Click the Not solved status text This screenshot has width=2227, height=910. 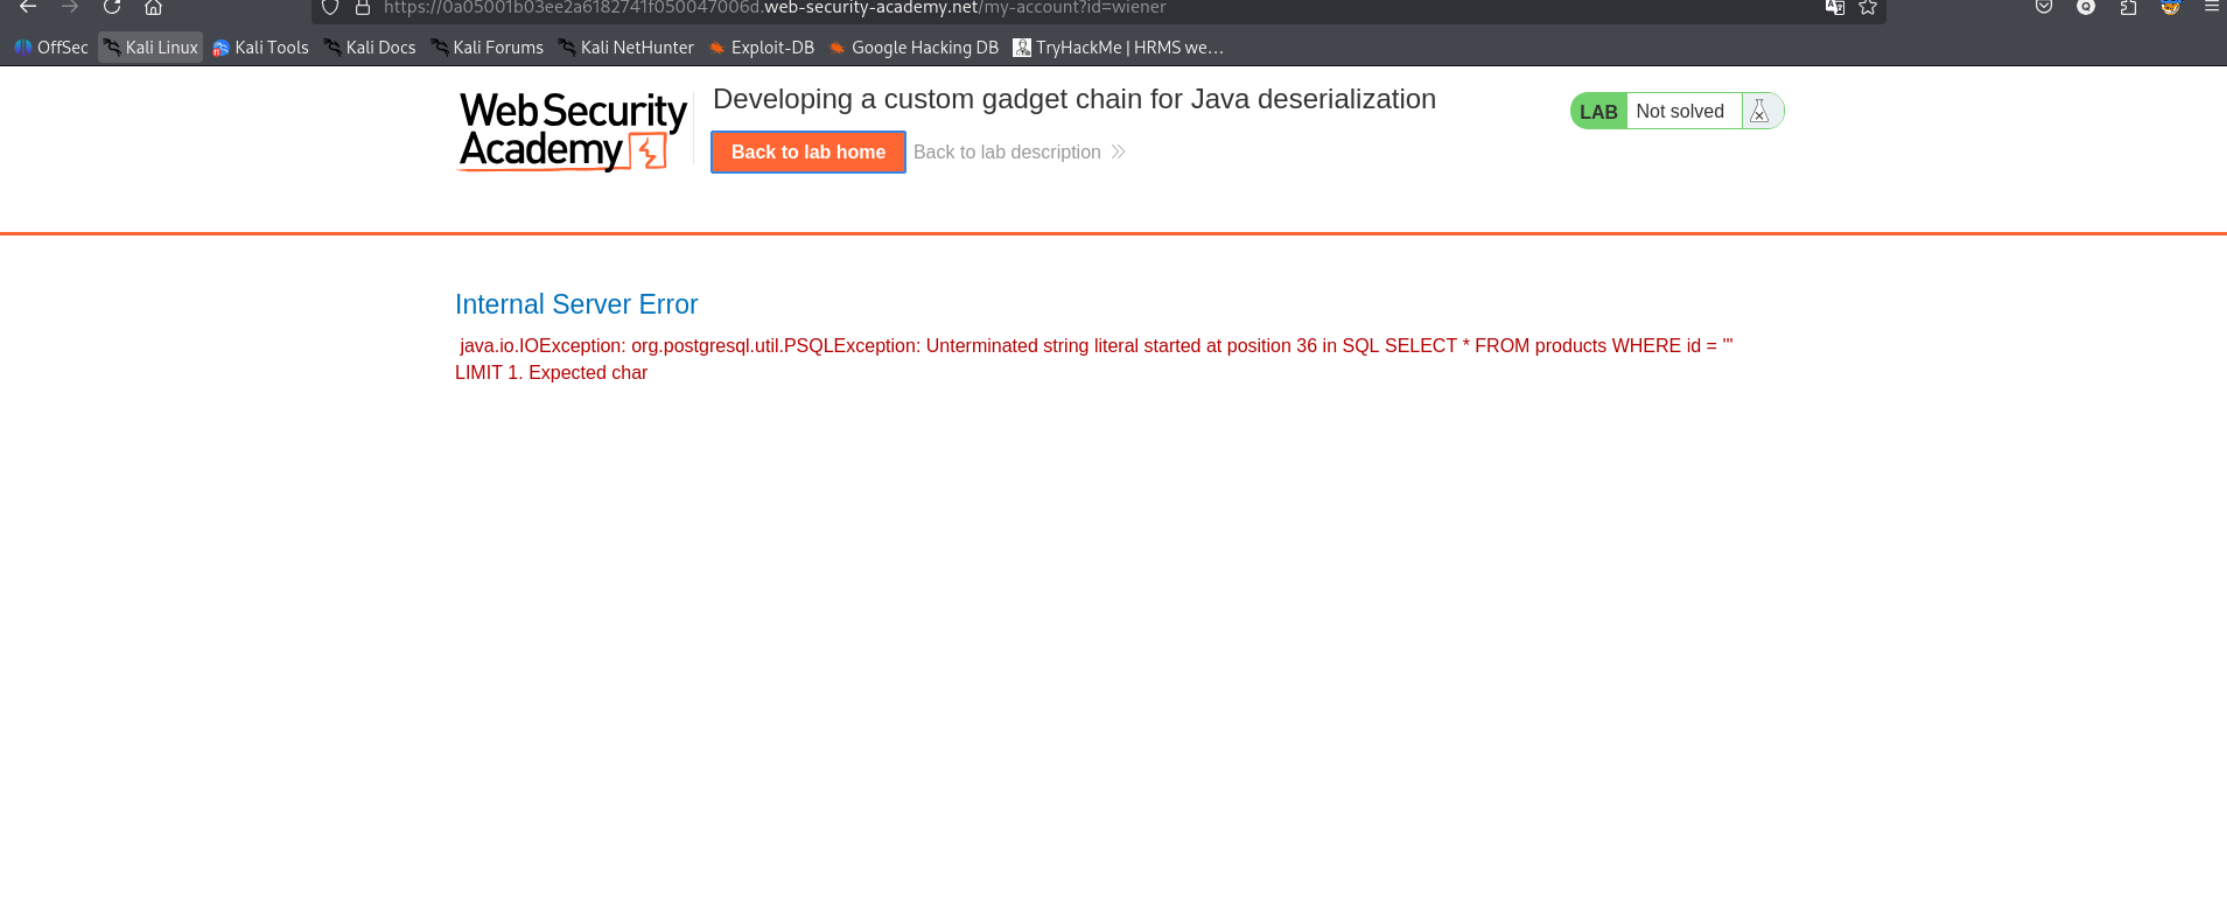pyautogui.click(x=1680, y=111)
